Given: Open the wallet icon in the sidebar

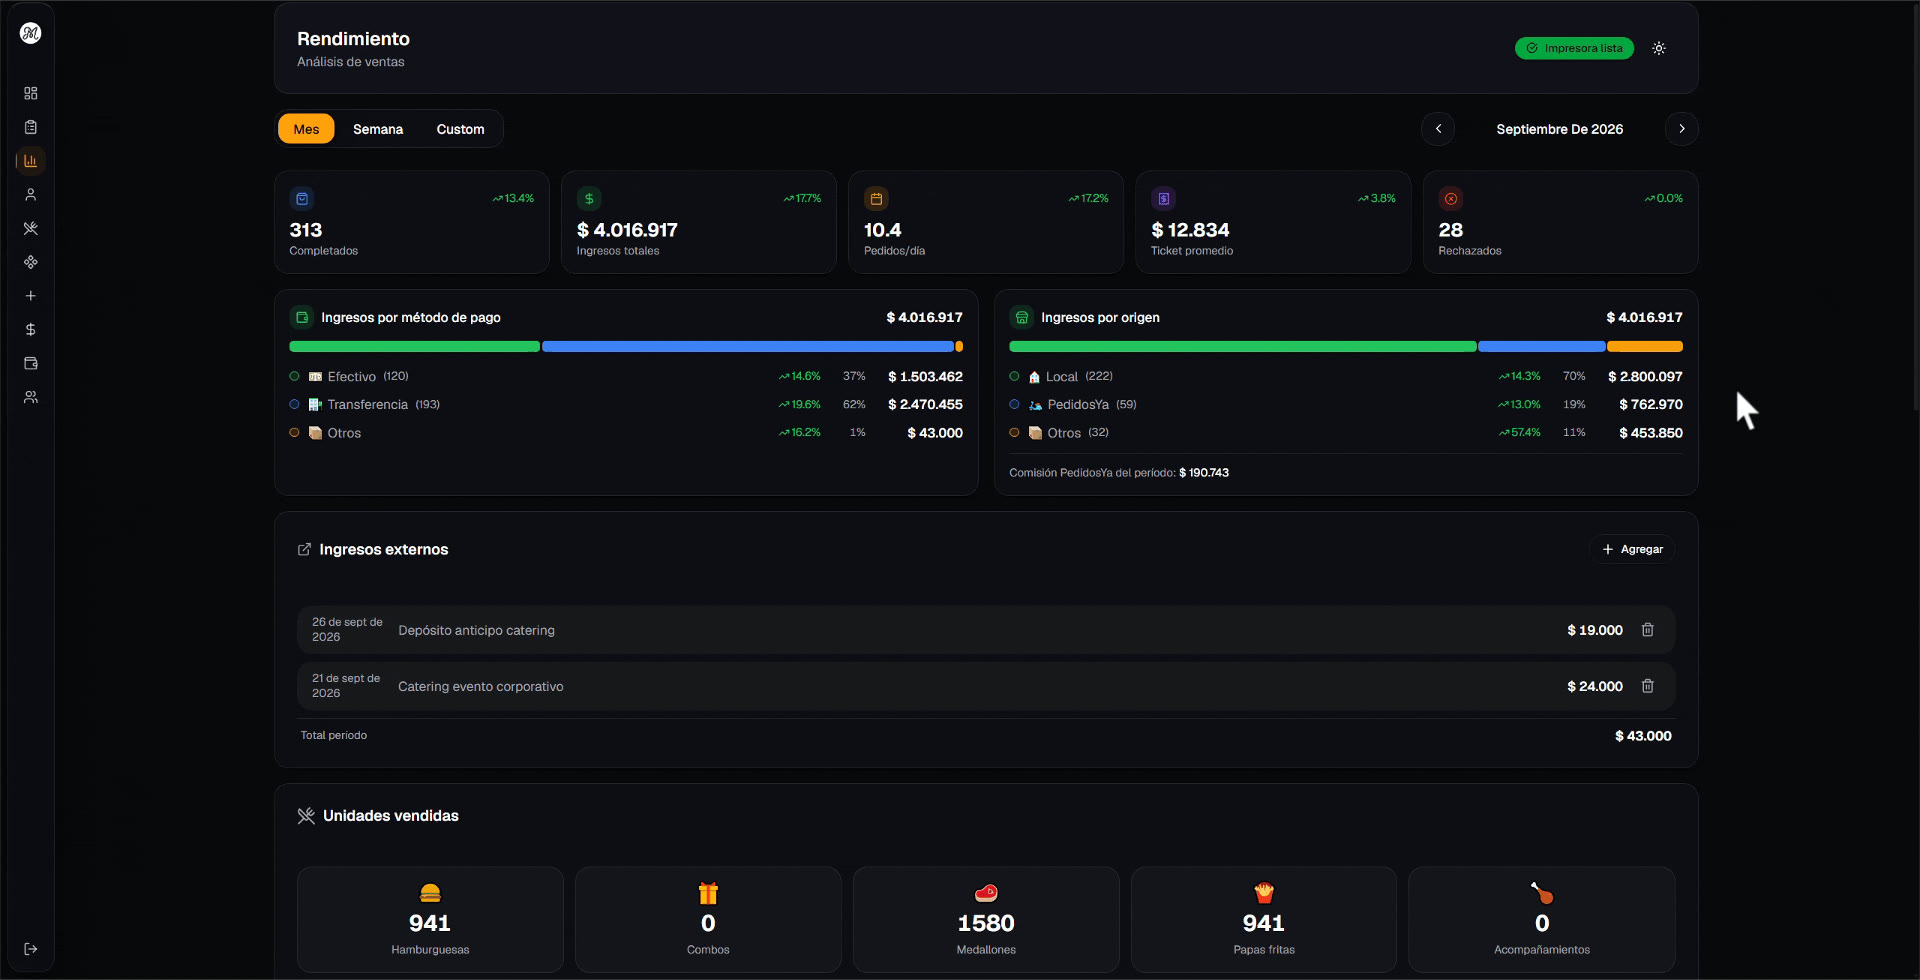Looking at the screenshot, I should click(31, 363).
